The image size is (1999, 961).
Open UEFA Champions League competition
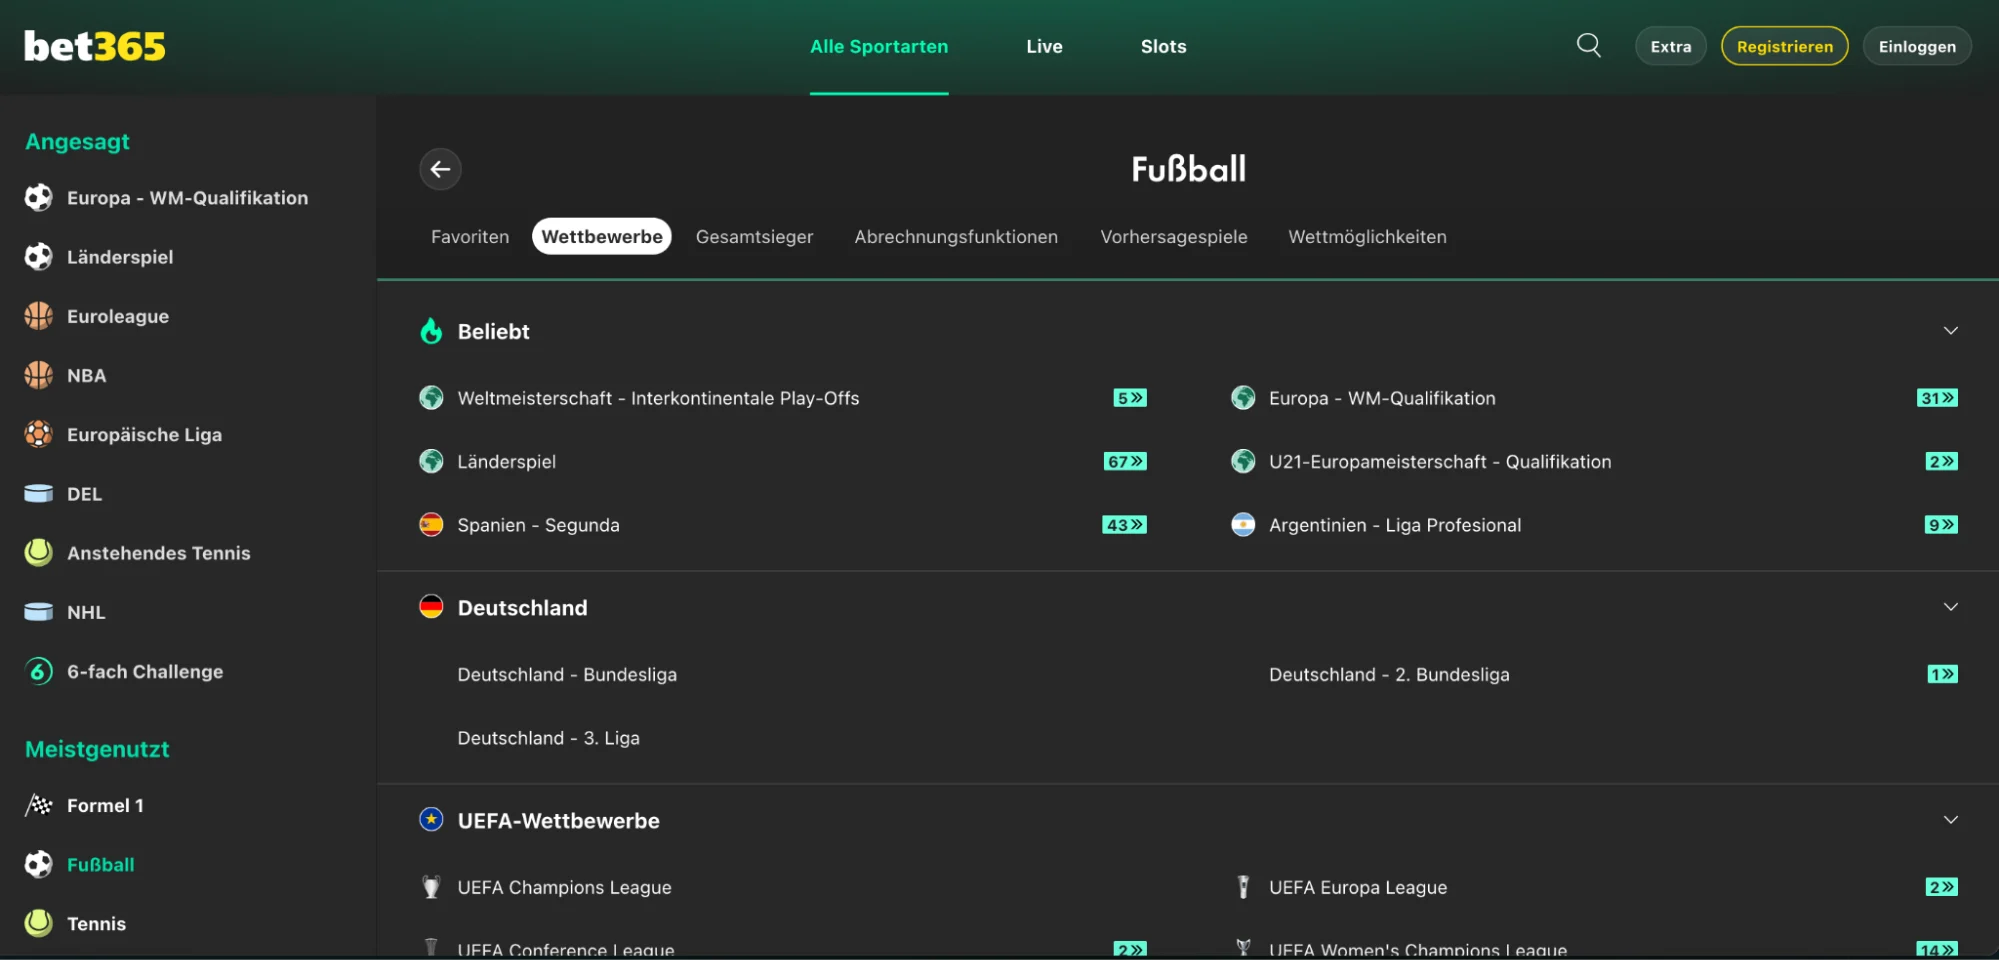click(x=564, y=888)
